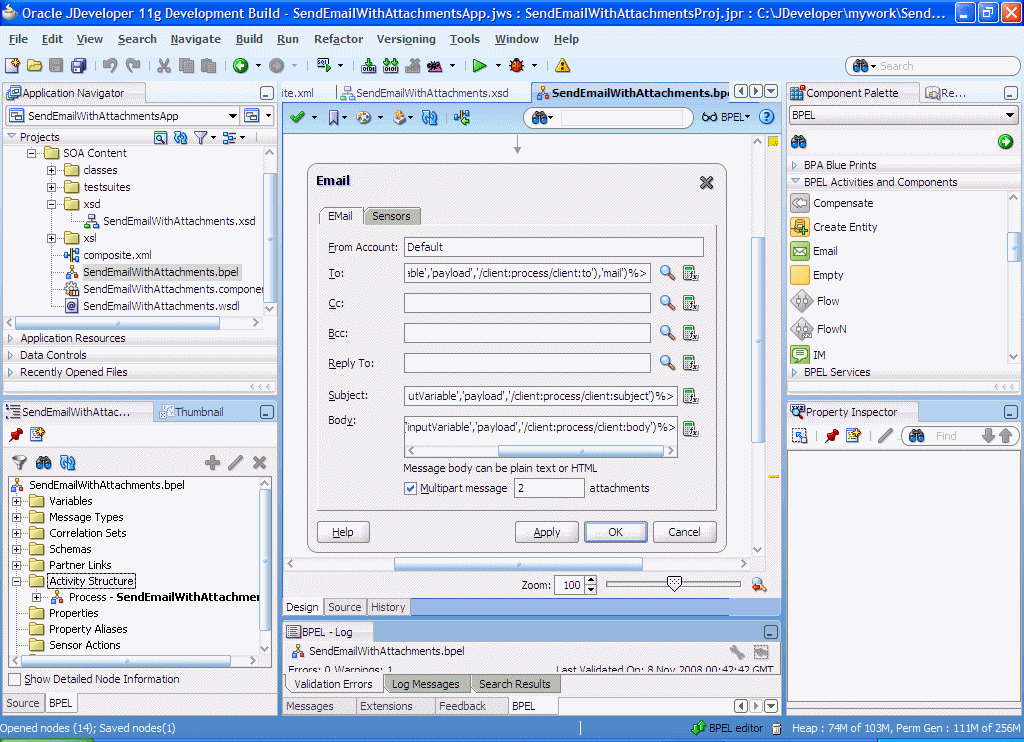1024x742 pixels.
Task: Open the Tools menu
Action: tap(464, 39)
